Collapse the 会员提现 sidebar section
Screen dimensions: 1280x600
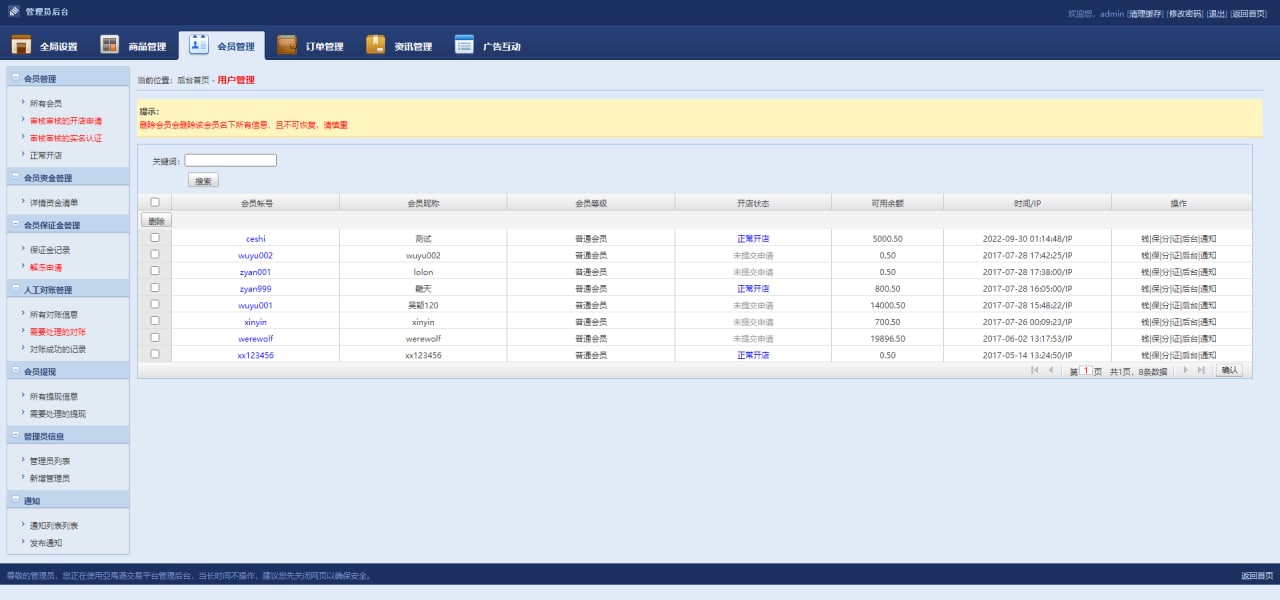(x=15, y=371)
